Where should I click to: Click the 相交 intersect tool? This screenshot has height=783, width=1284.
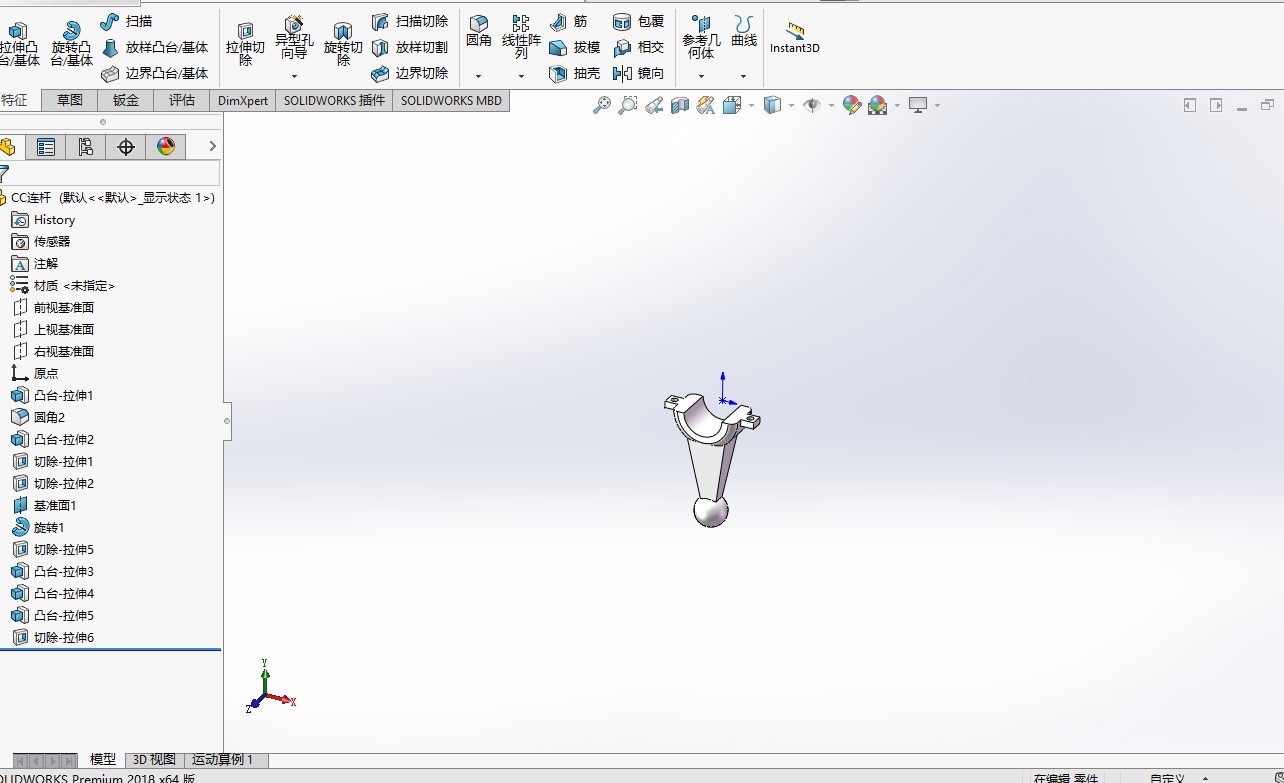click(x=638, y=47)
